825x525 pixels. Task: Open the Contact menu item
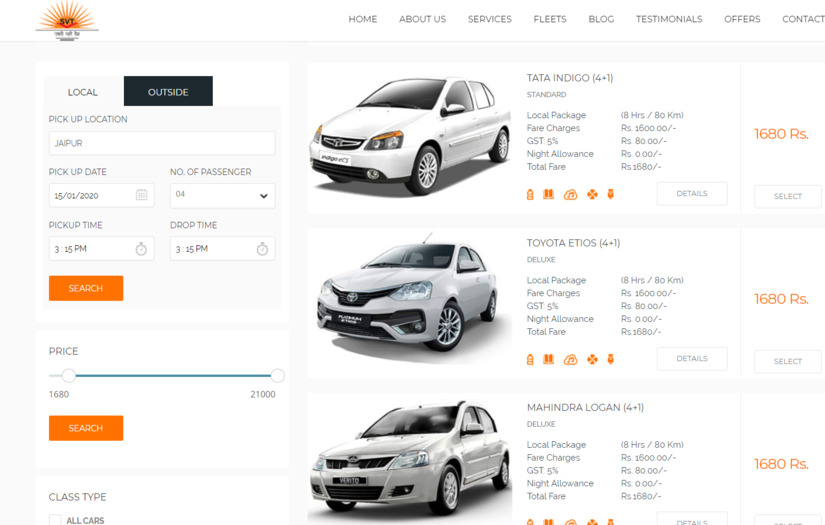(x=803, y=19)
